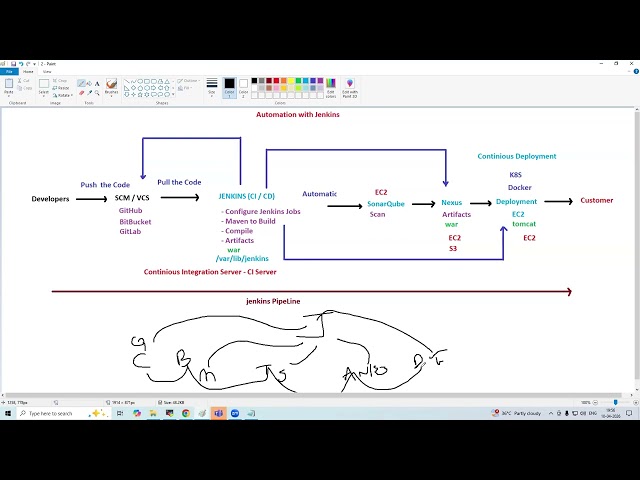Pick the red color swatch
Screen dimensions: 640x480
pyautogui.click(x=276, y=81)
